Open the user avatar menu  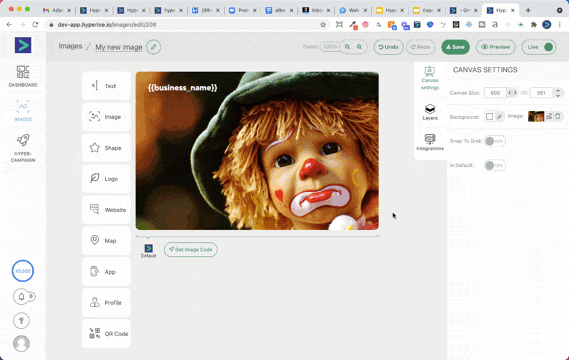tap(21, 343)
